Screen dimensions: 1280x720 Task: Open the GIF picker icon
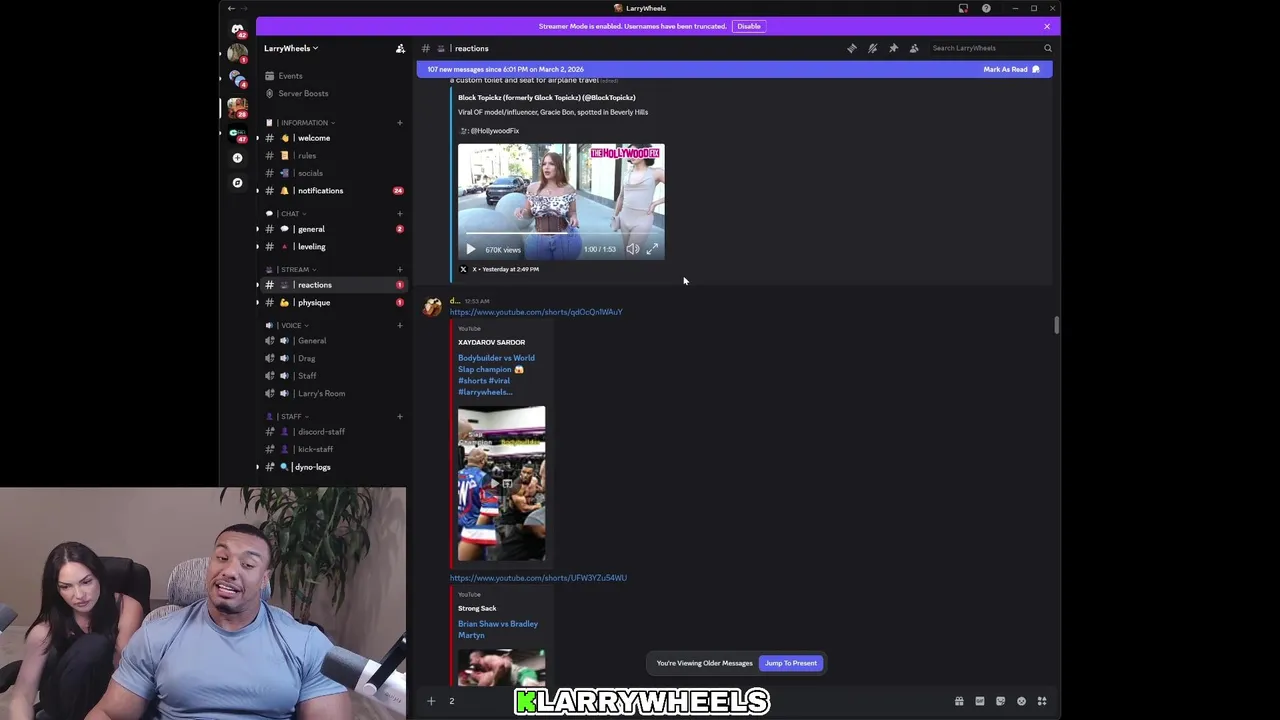[980, 701]
